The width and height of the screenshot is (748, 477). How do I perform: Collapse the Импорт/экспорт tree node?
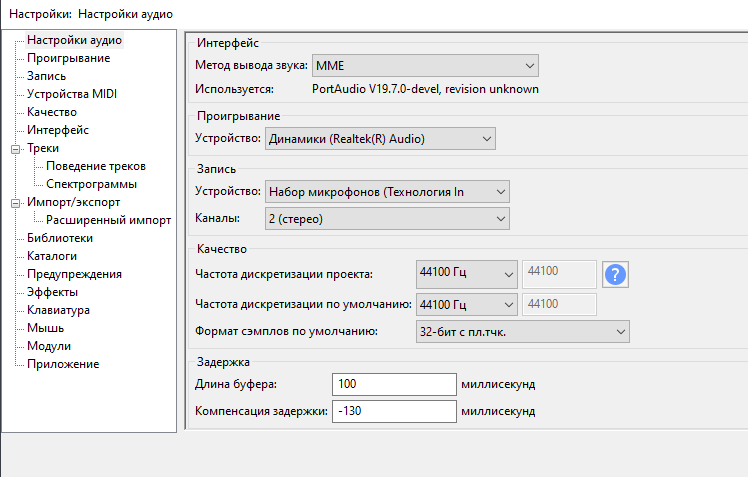pyautogui.click(x=14, y=202)
